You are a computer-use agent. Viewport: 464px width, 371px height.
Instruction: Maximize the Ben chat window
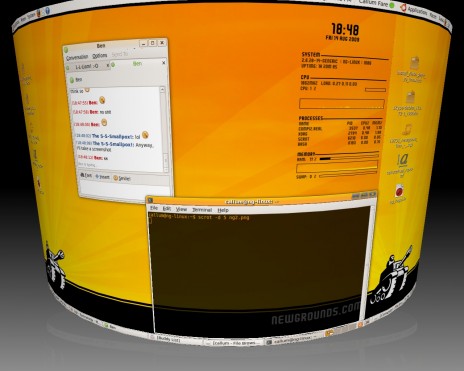[153, 43]
